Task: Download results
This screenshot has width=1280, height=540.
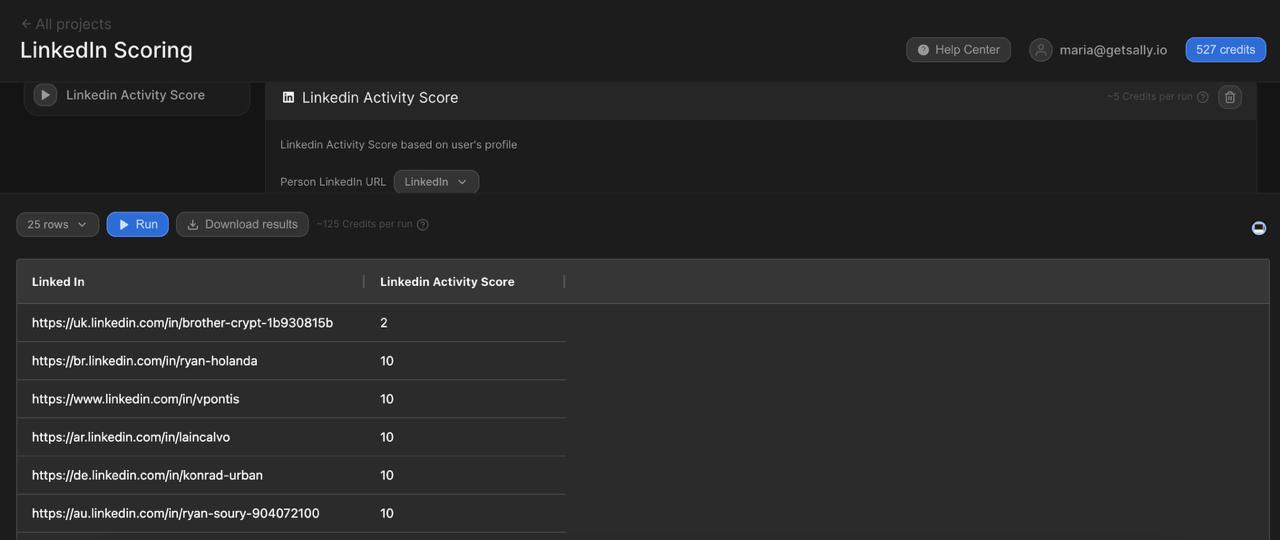Action: click(242, 224)
